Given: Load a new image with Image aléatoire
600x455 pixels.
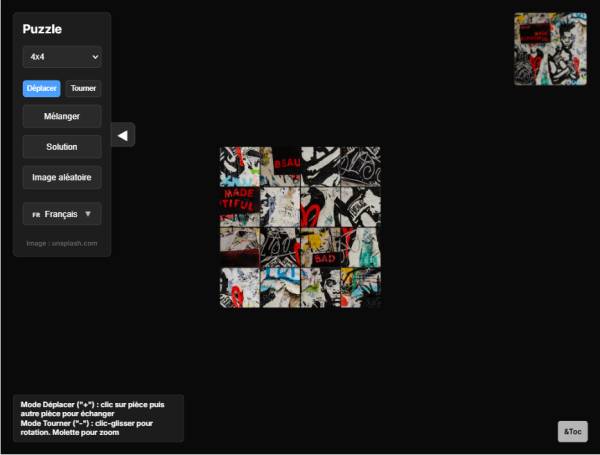Looking at the screenshot, I should [x=62, y=178].
